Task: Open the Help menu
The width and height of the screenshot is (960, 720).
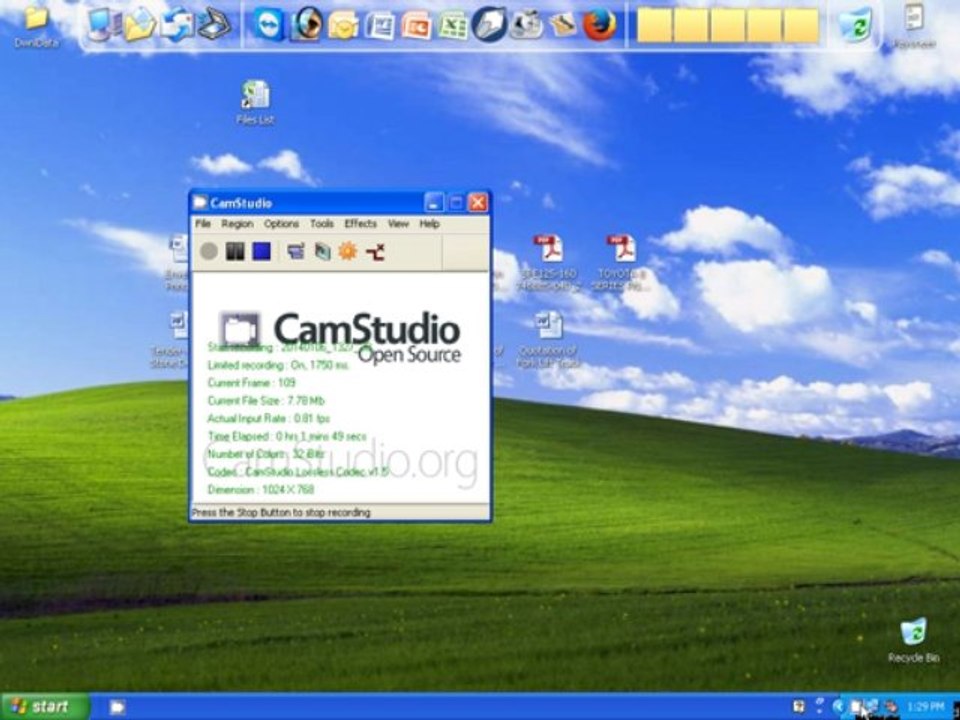Action: point(429,224)
